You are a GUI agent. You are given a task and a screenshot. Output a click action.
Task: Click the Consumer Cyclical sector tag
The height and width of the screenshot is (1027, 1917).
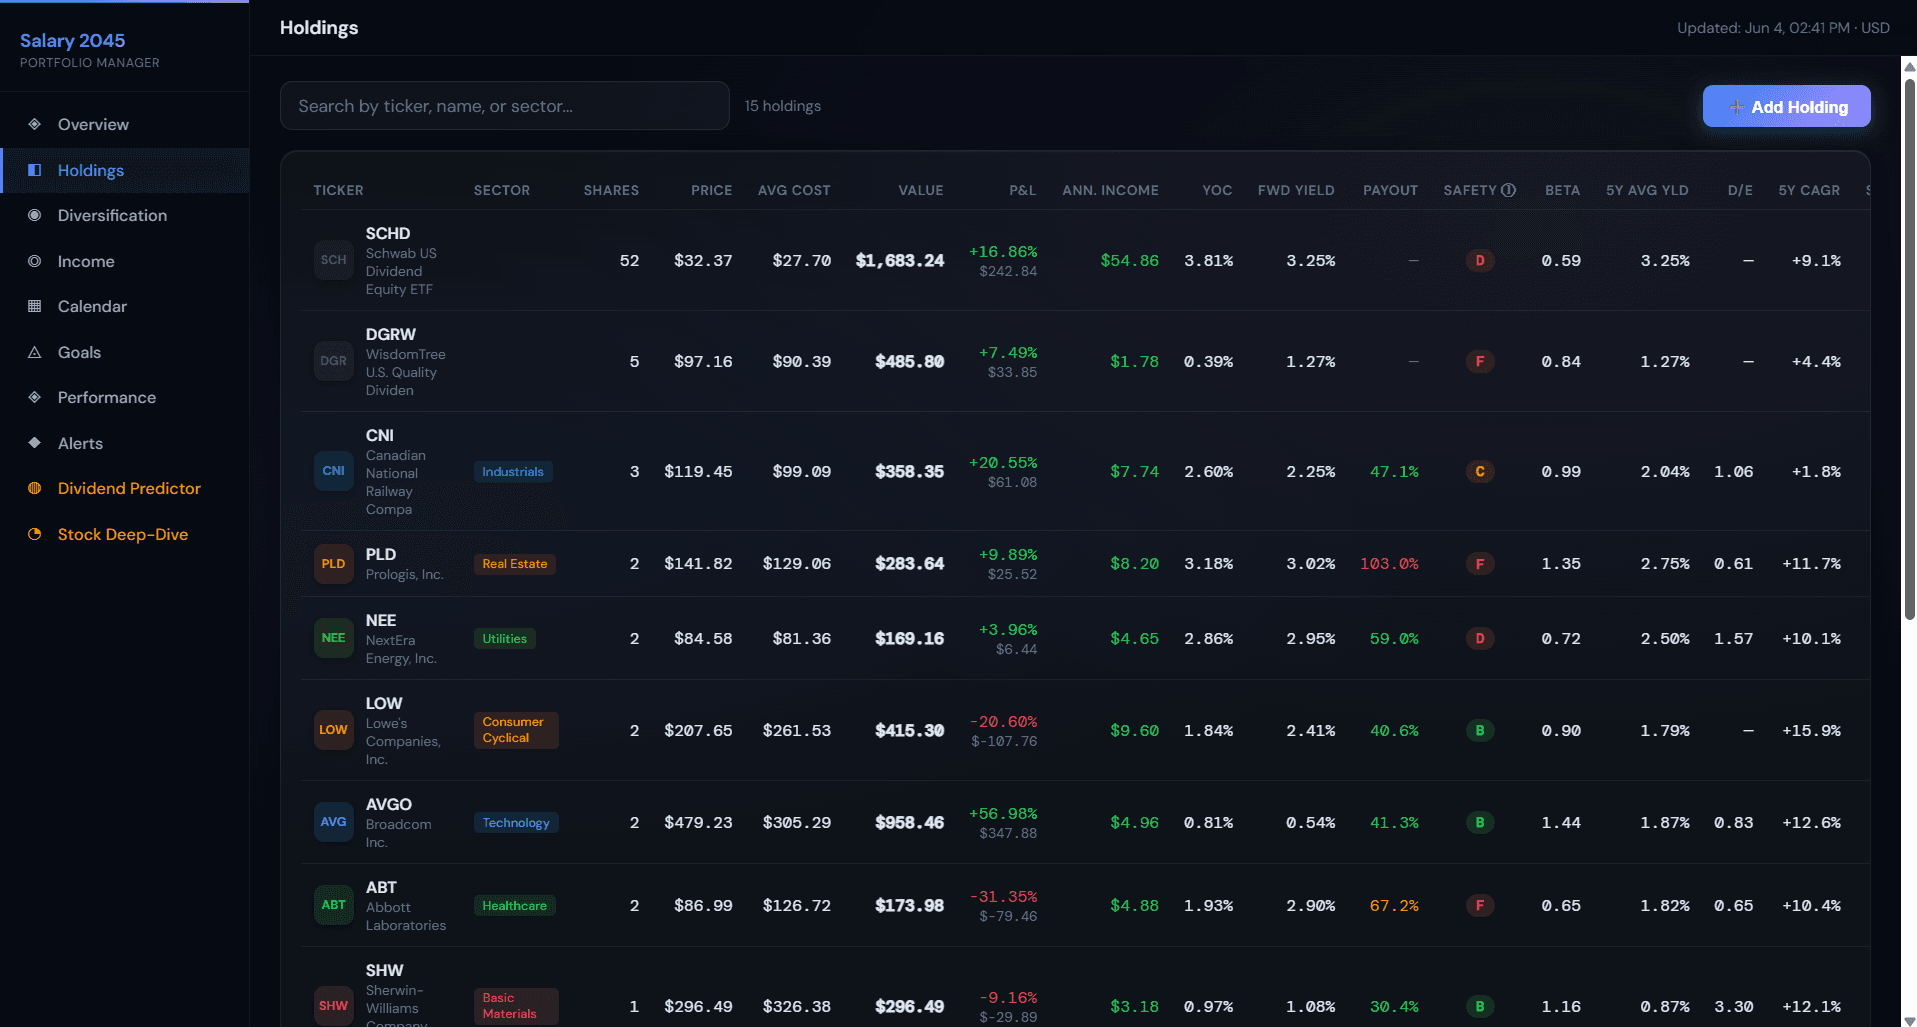516,730
